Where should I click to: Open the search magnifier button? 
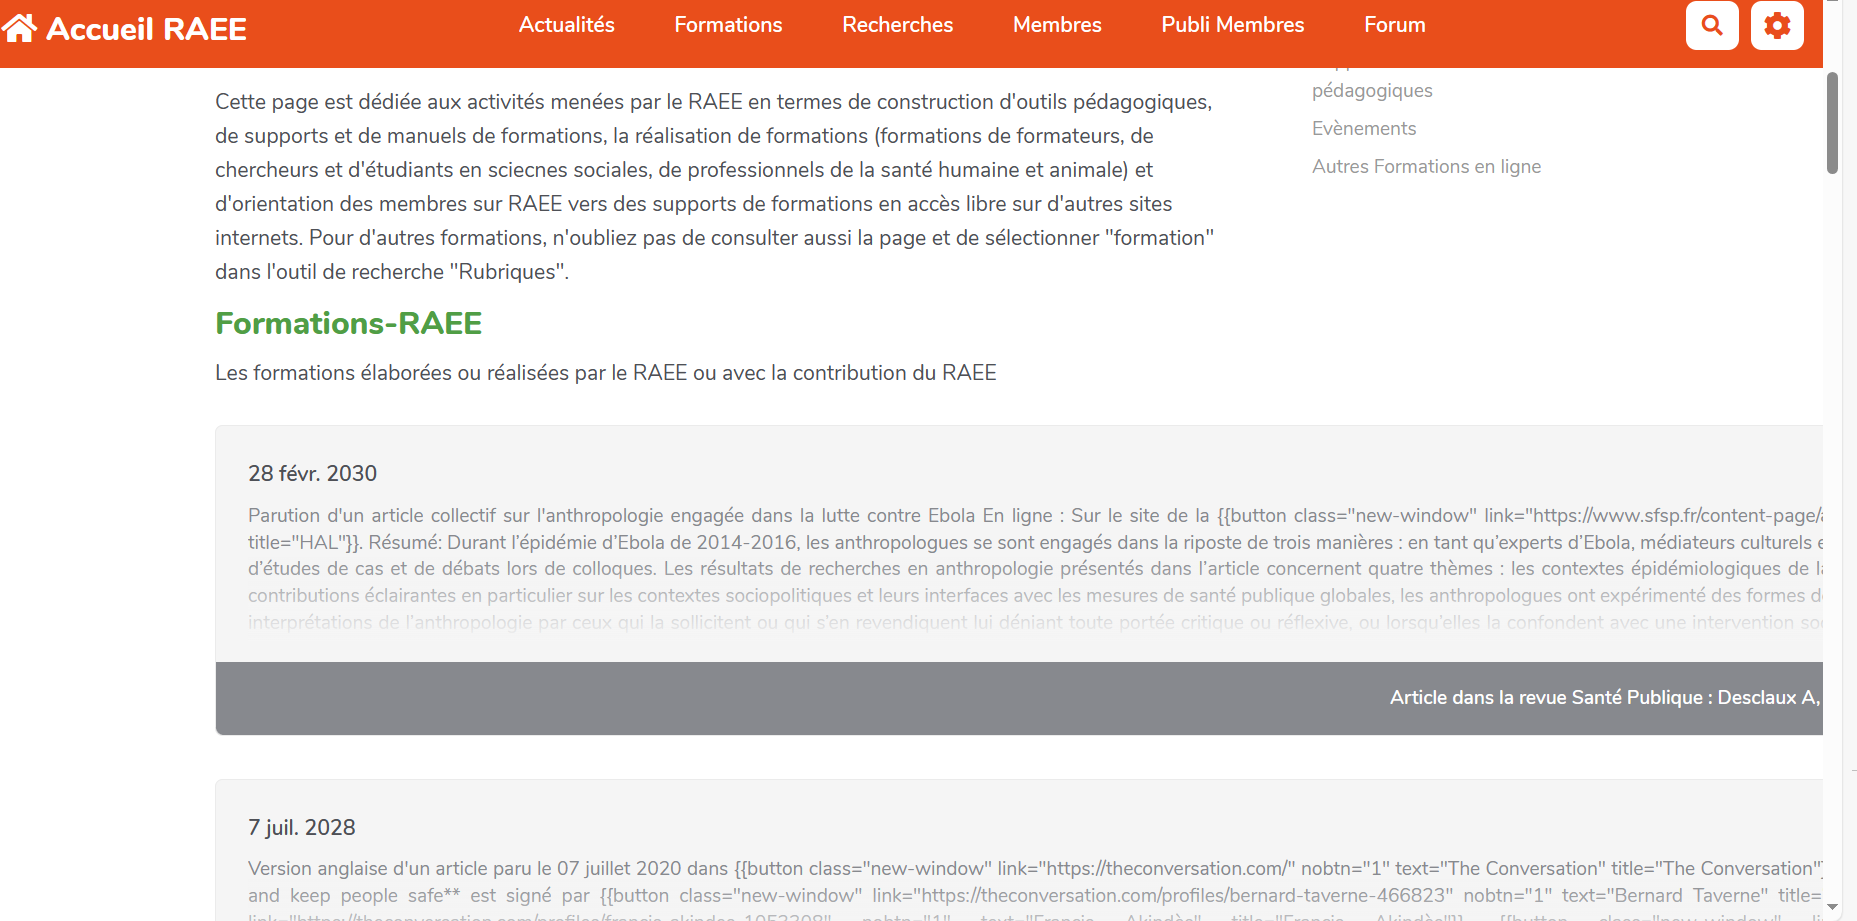1712,25
